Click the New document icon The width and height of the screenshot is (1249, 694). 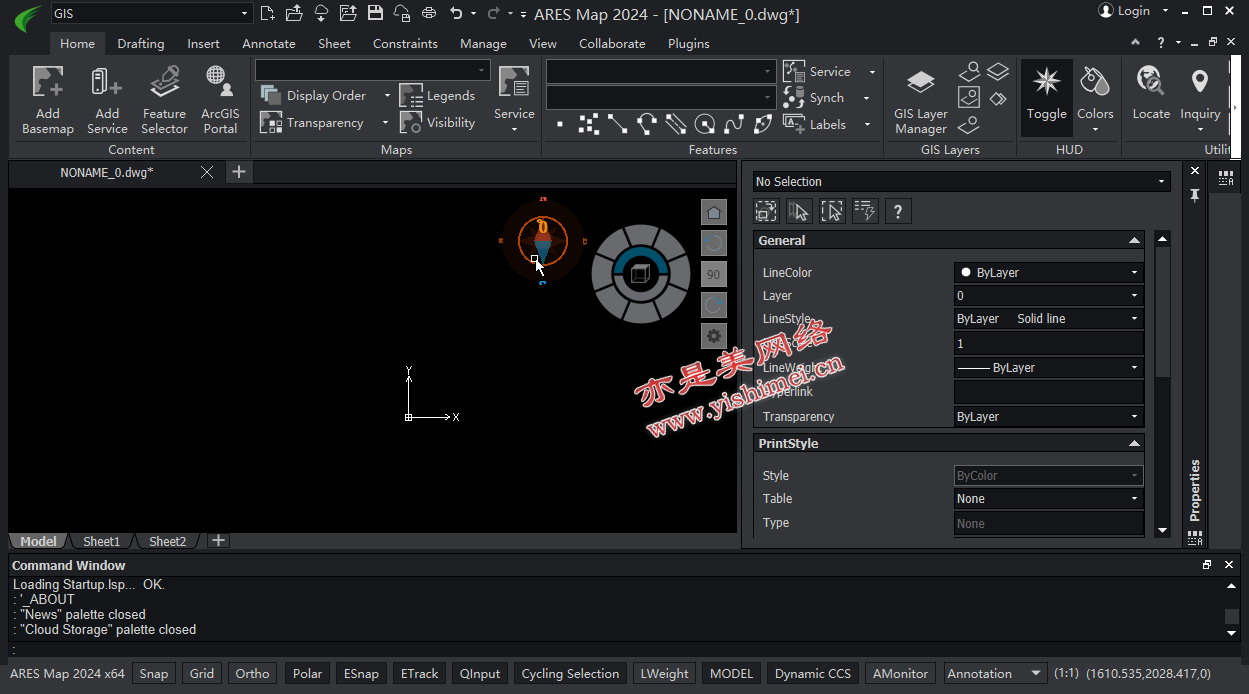pos(267,13)
